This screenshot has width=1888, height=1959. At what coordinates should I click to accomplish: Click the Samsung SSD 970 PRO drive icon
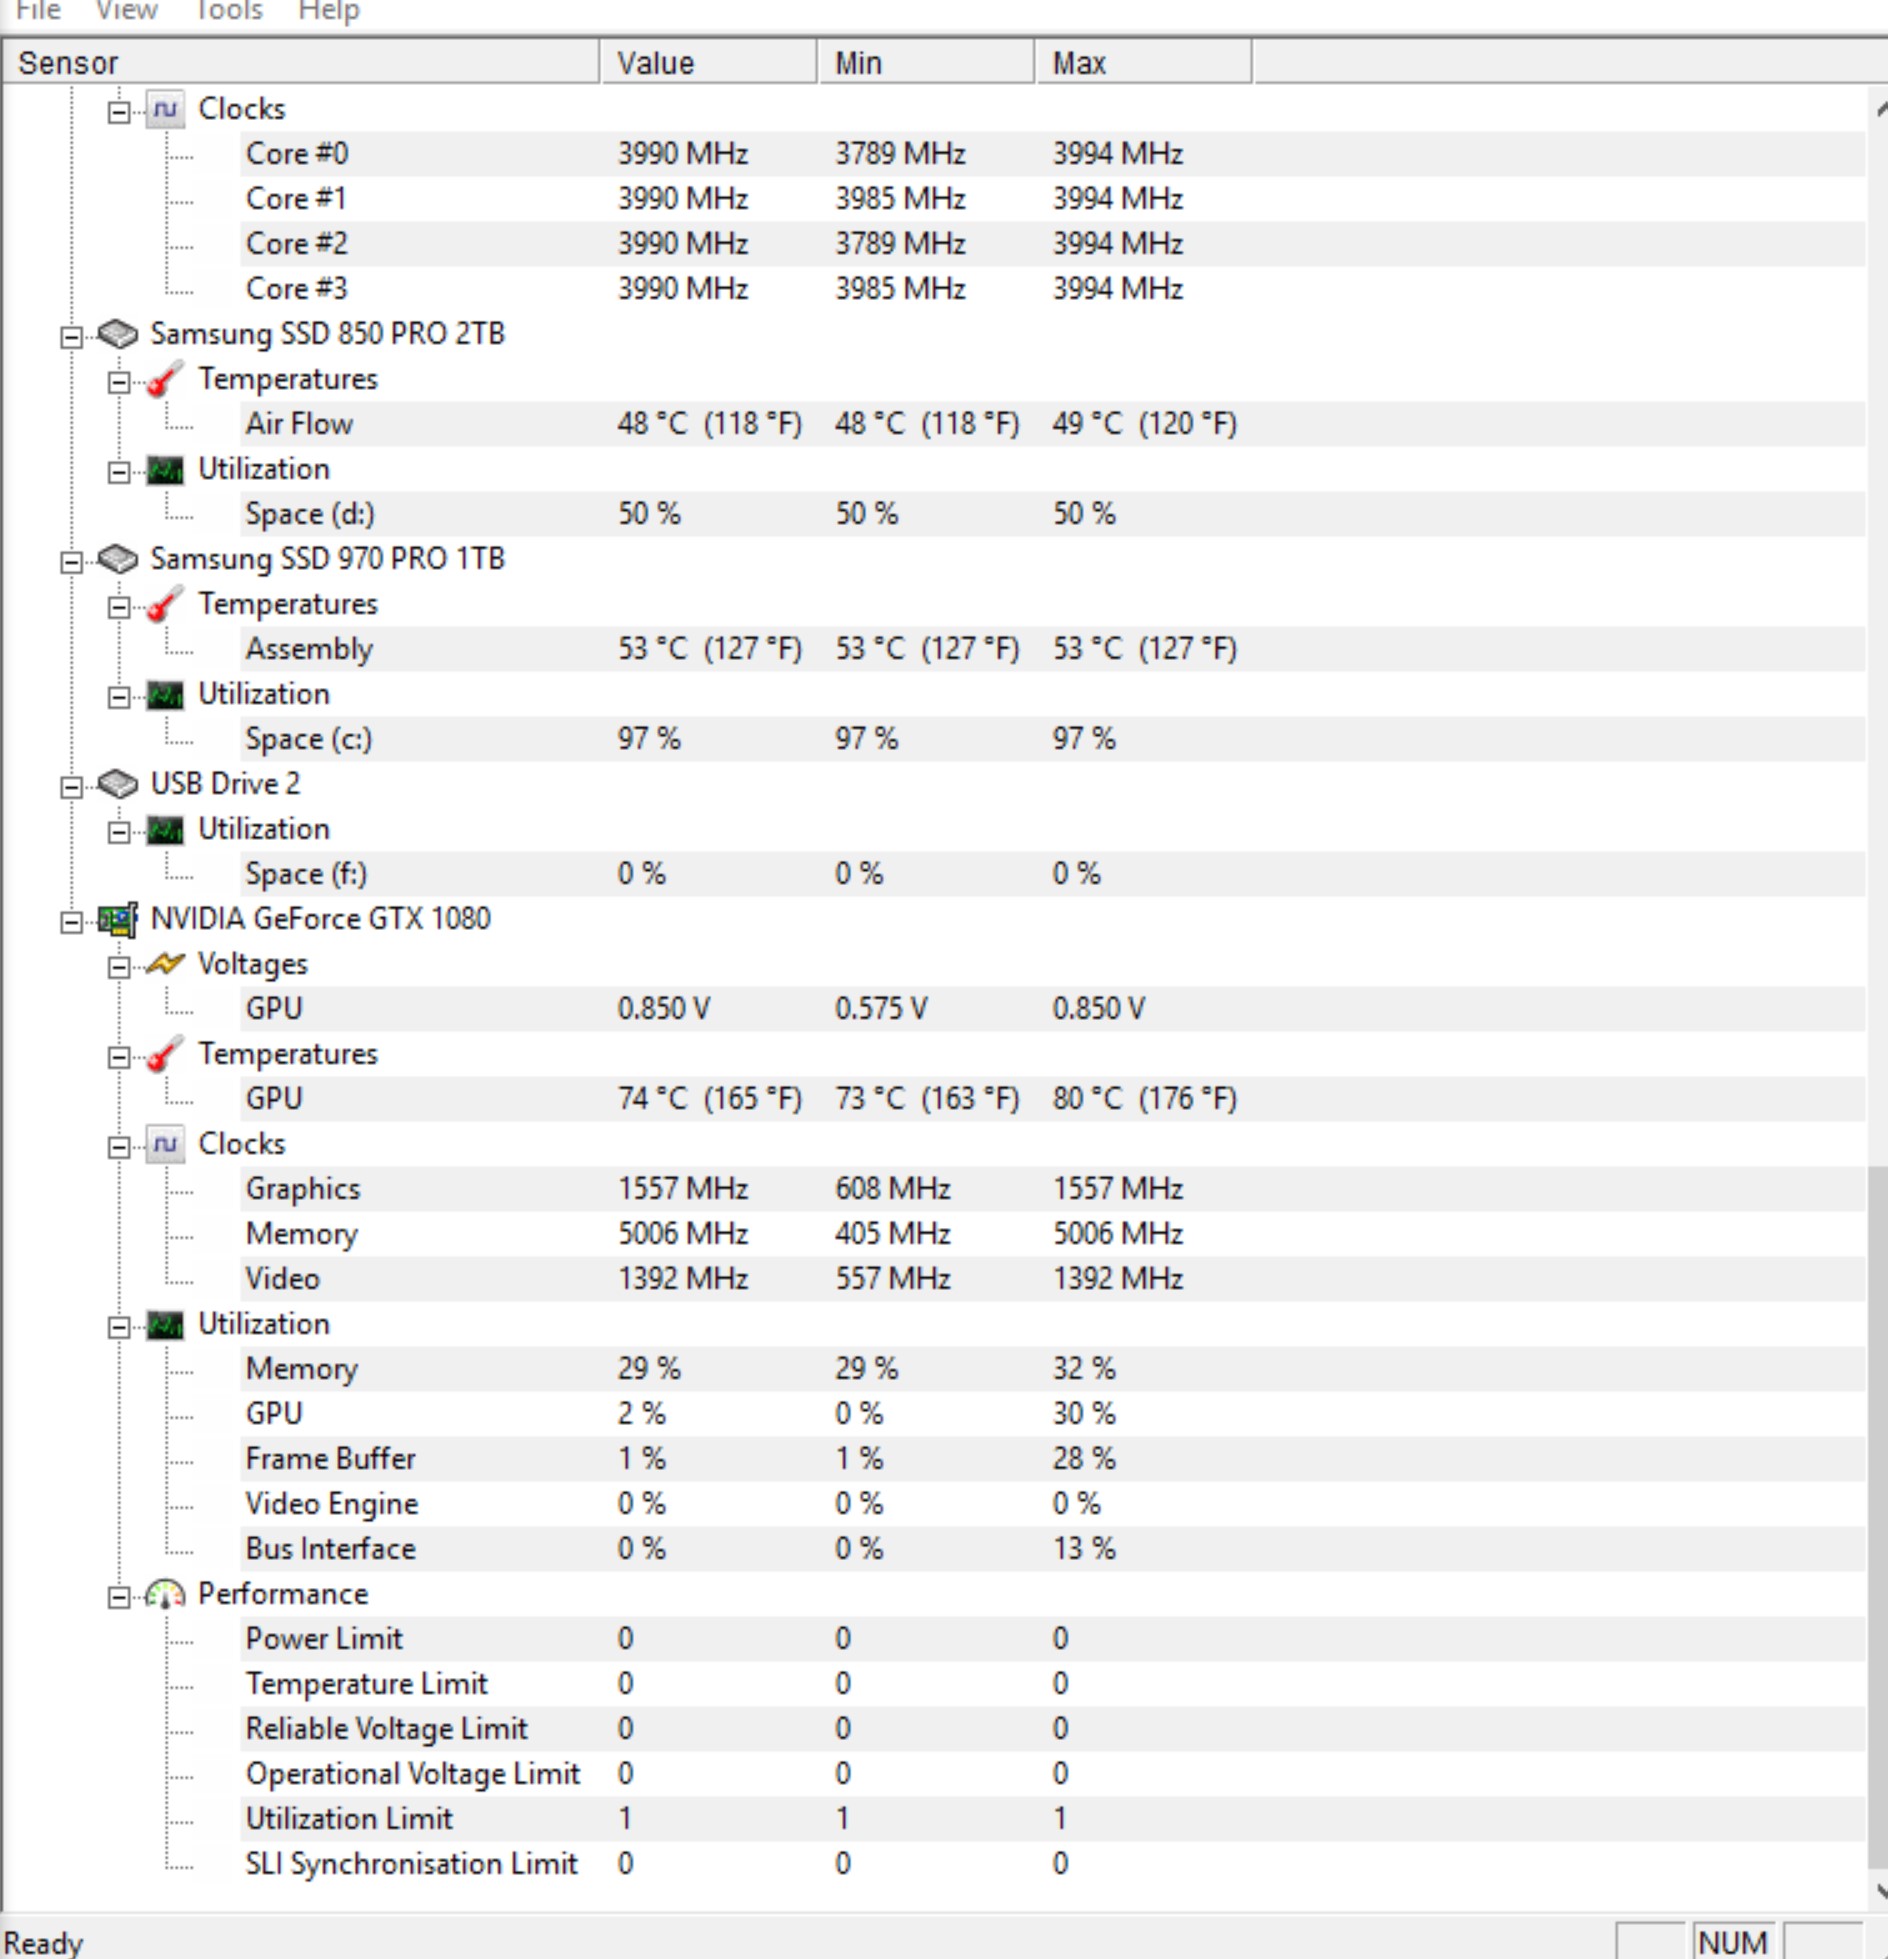click(x=118, y=559)
